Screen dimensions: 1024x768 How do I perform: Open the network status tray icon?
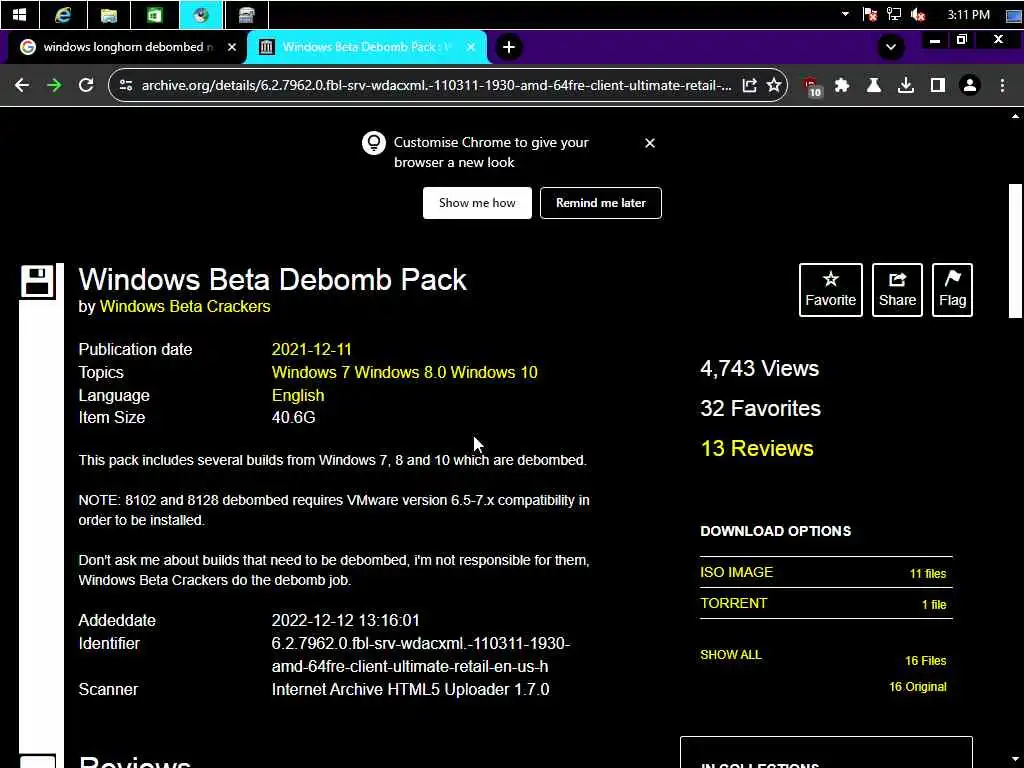893,14
